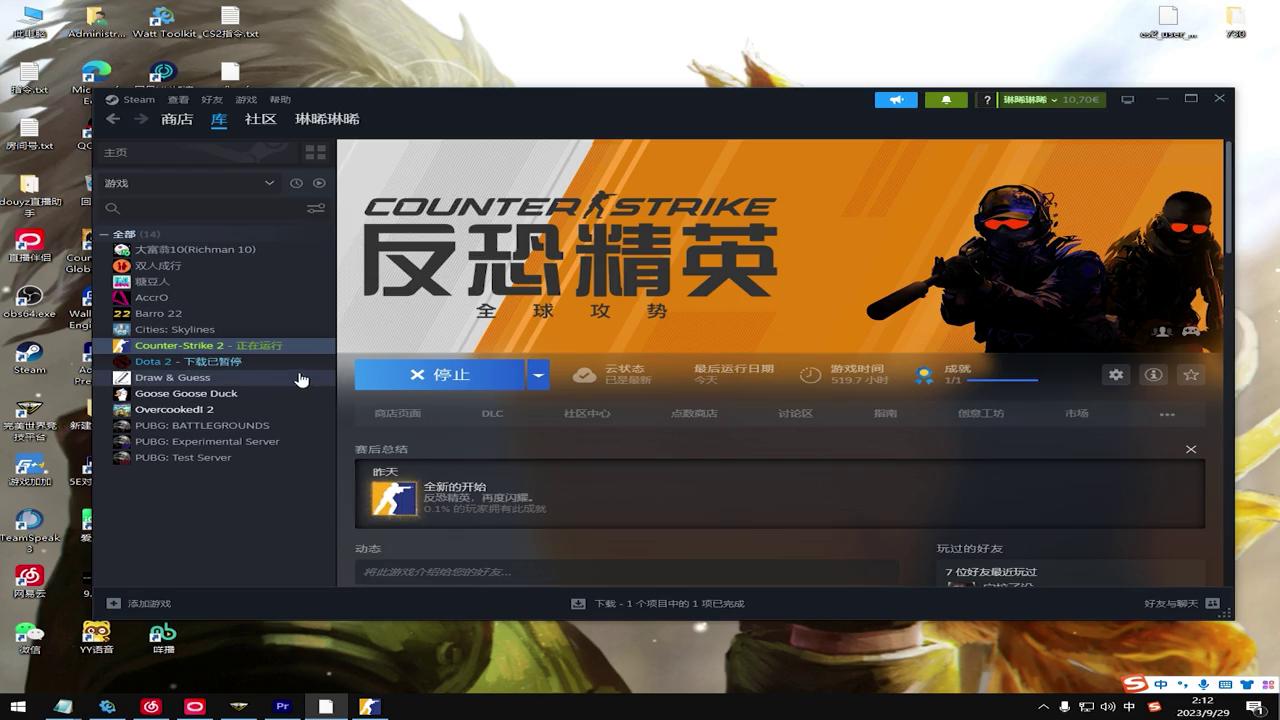Image resolution: width=1280 pixels, height=720 pixels.
Task: Toggle the library grid view icon
Action: (x=316, y=152)
